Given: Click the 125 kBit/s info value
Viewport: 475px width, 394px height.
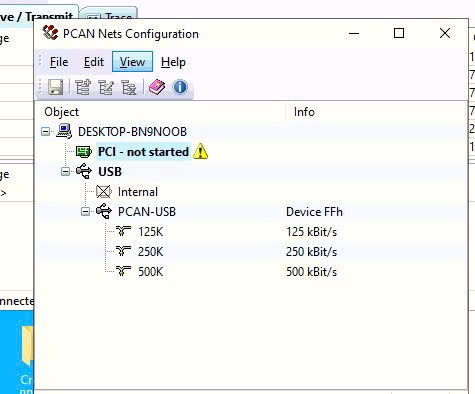Looking at the screenshot, I should [311, 232].
